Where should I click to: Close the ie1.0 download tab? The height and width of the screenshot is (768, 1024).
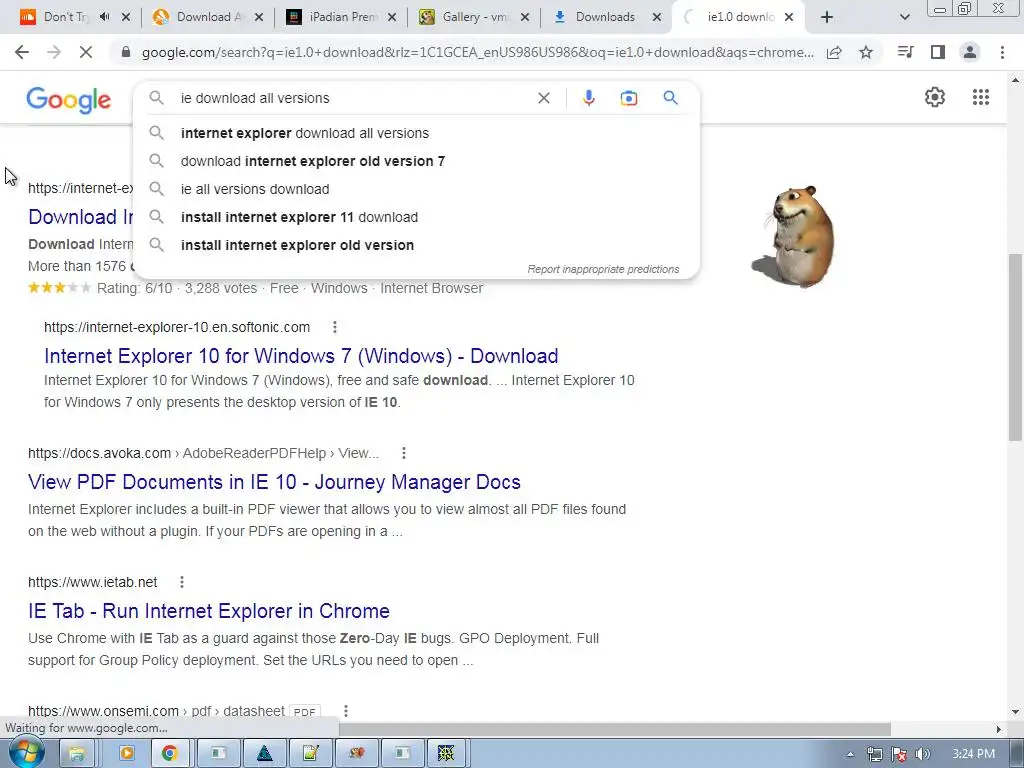tap(789, 17)
